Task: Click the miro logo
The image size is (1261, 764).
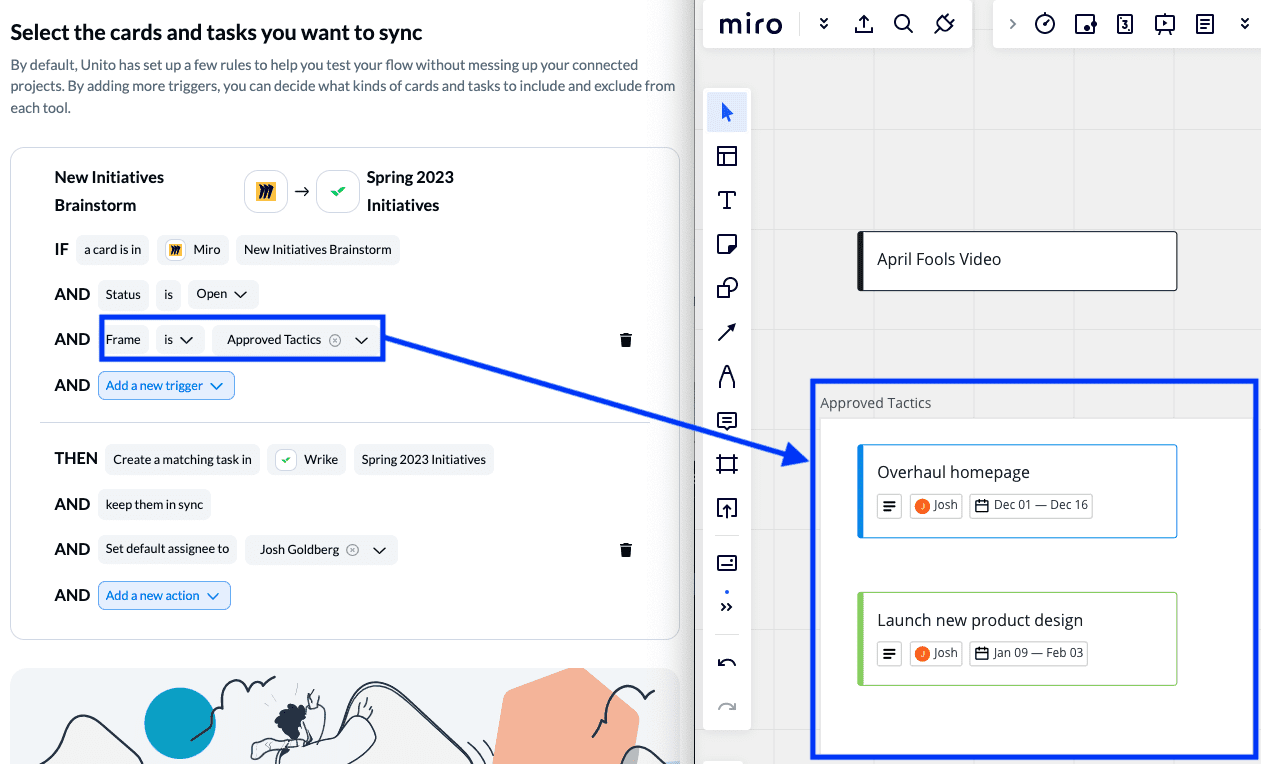Action: (x=751, y=24)
